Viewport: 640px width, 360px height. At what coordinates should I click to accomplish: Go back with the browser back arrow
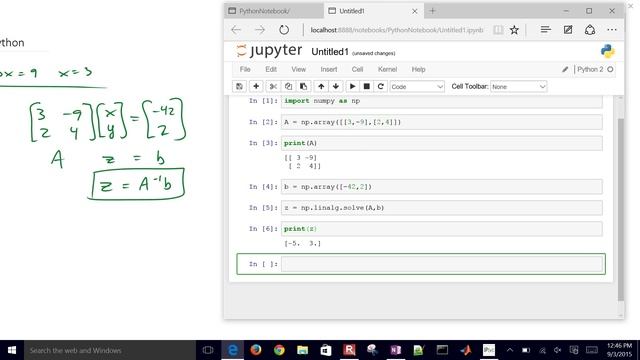coord(236,30)
